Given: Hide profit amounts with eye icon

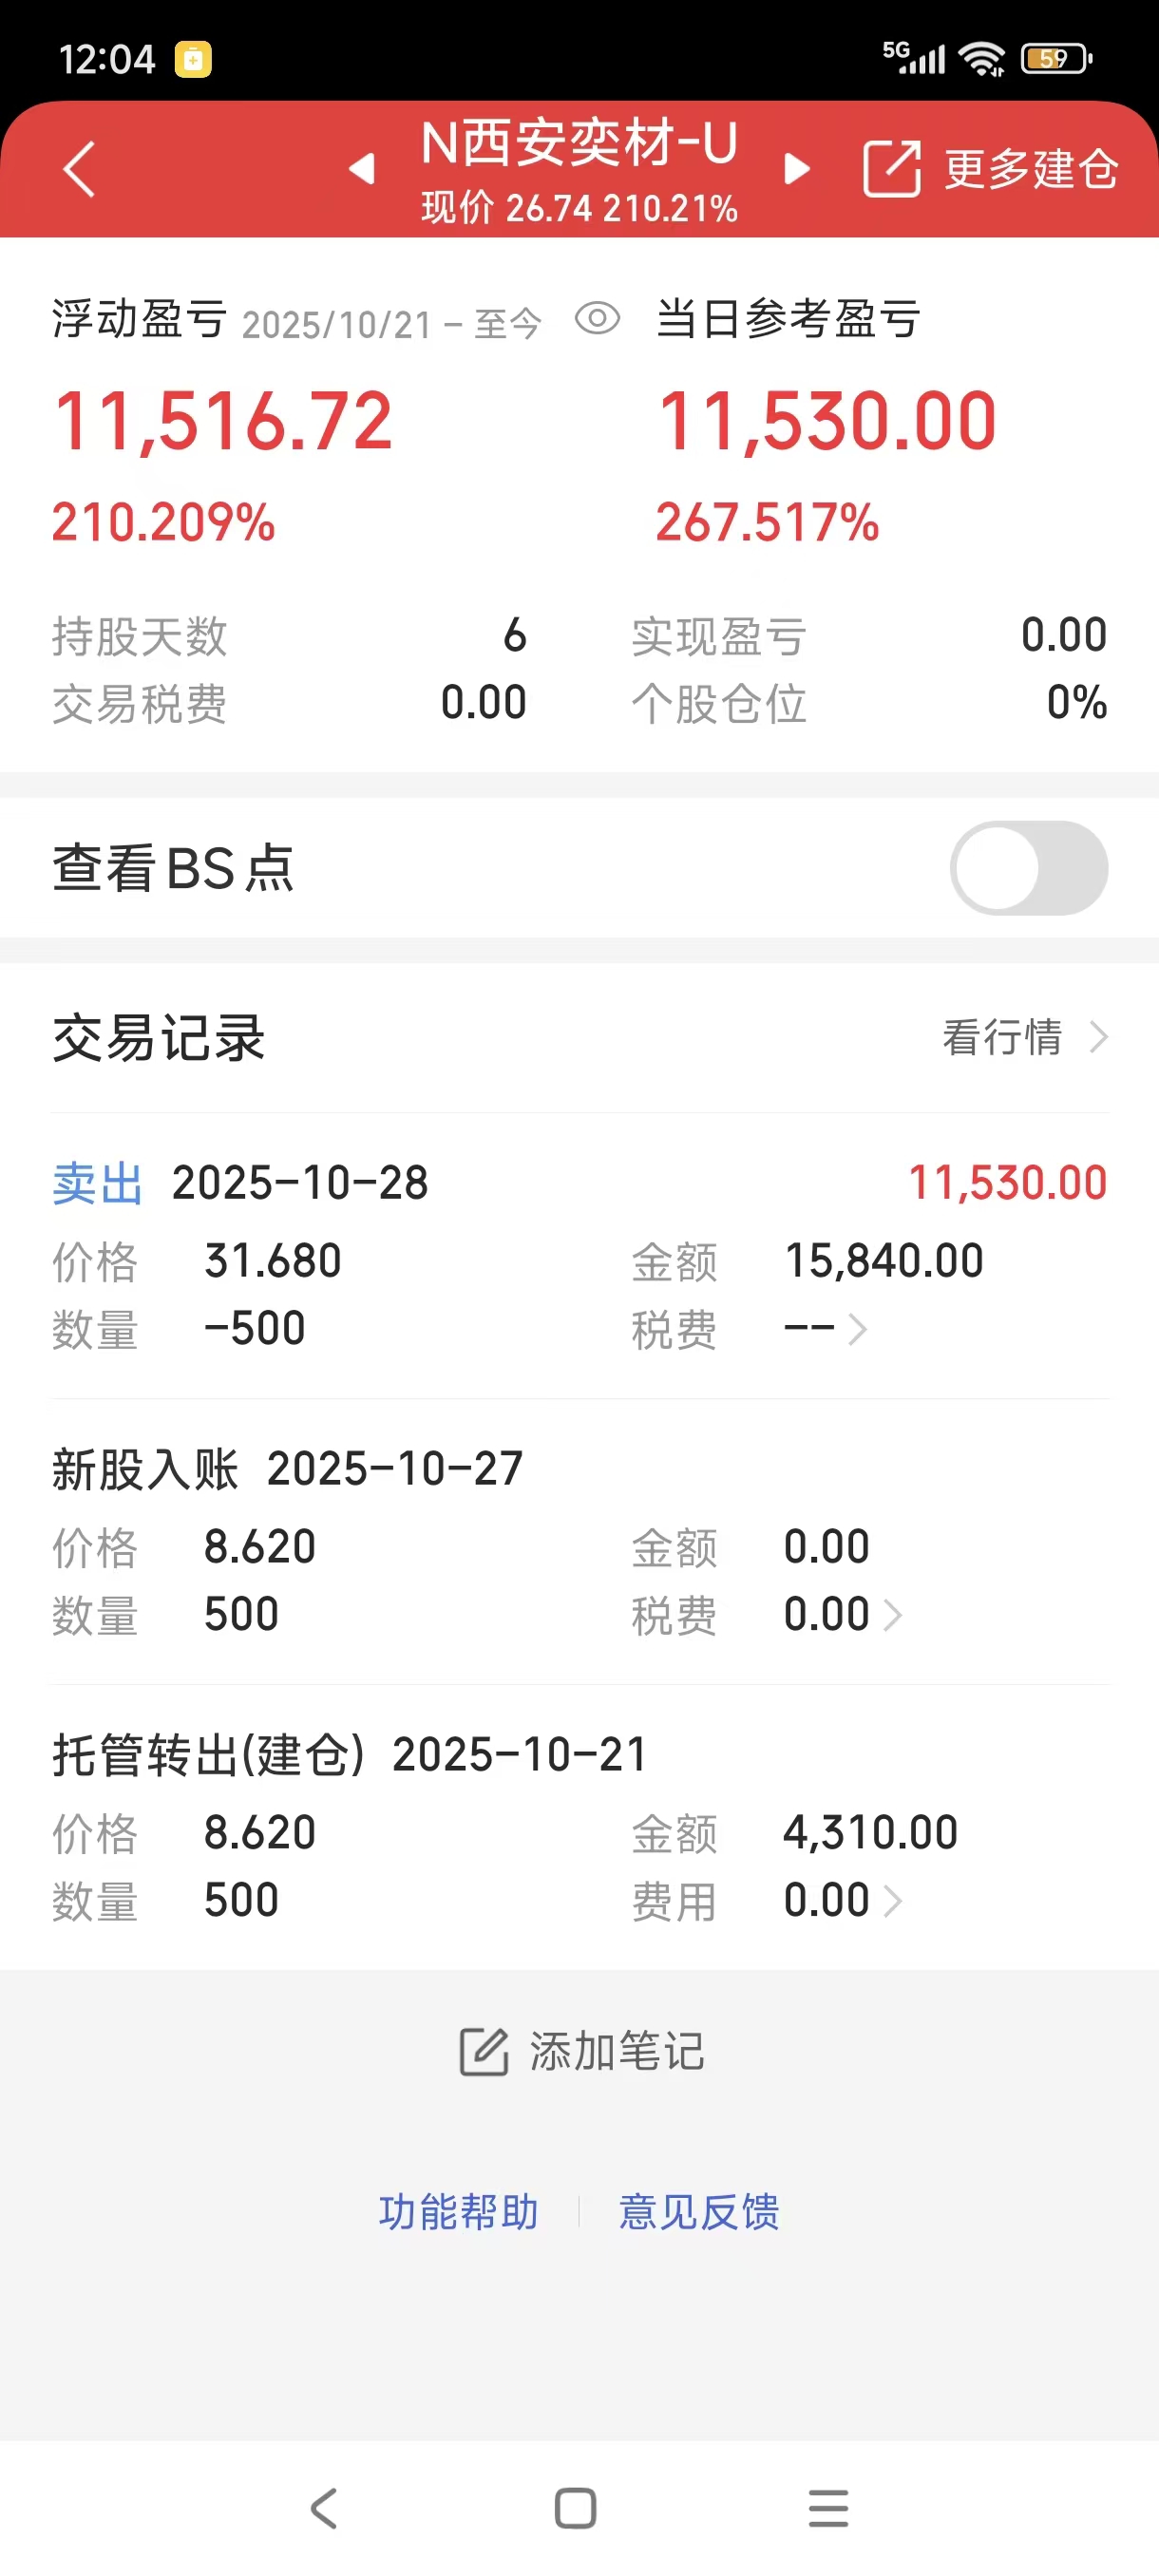Looking at the screenshot, I should (597, 320).
